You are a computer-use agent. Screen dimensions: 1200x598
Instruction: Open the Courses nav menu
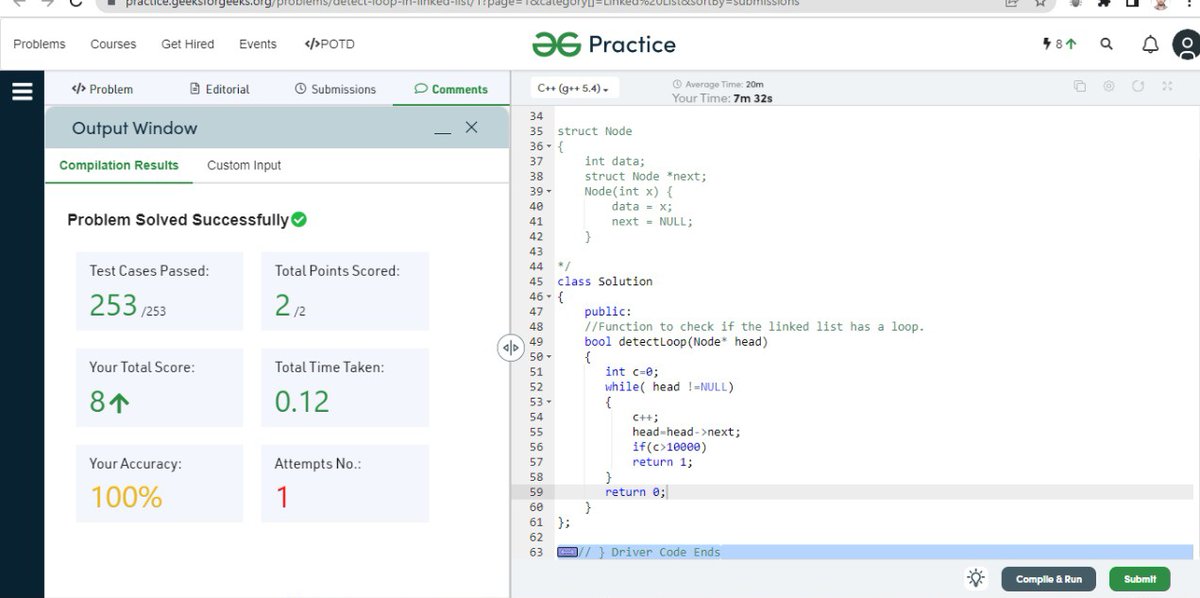[x=113, y=44]
